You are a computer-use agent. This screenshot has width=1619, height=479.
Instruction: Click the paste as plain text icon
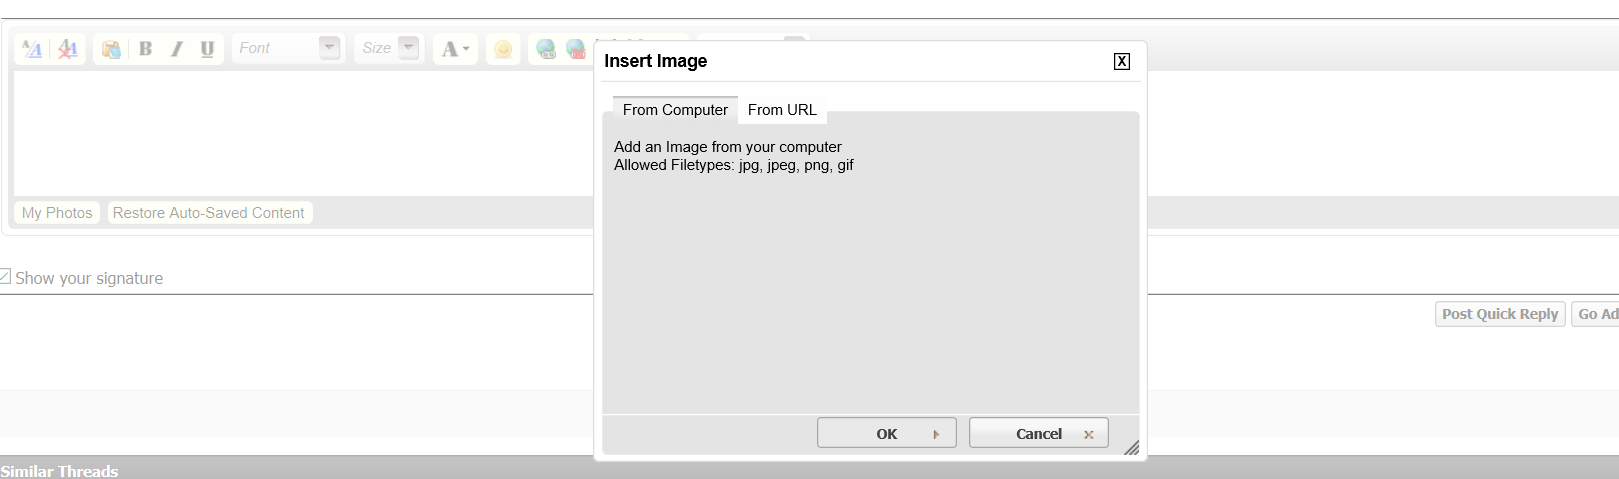(x=111, y=48)
